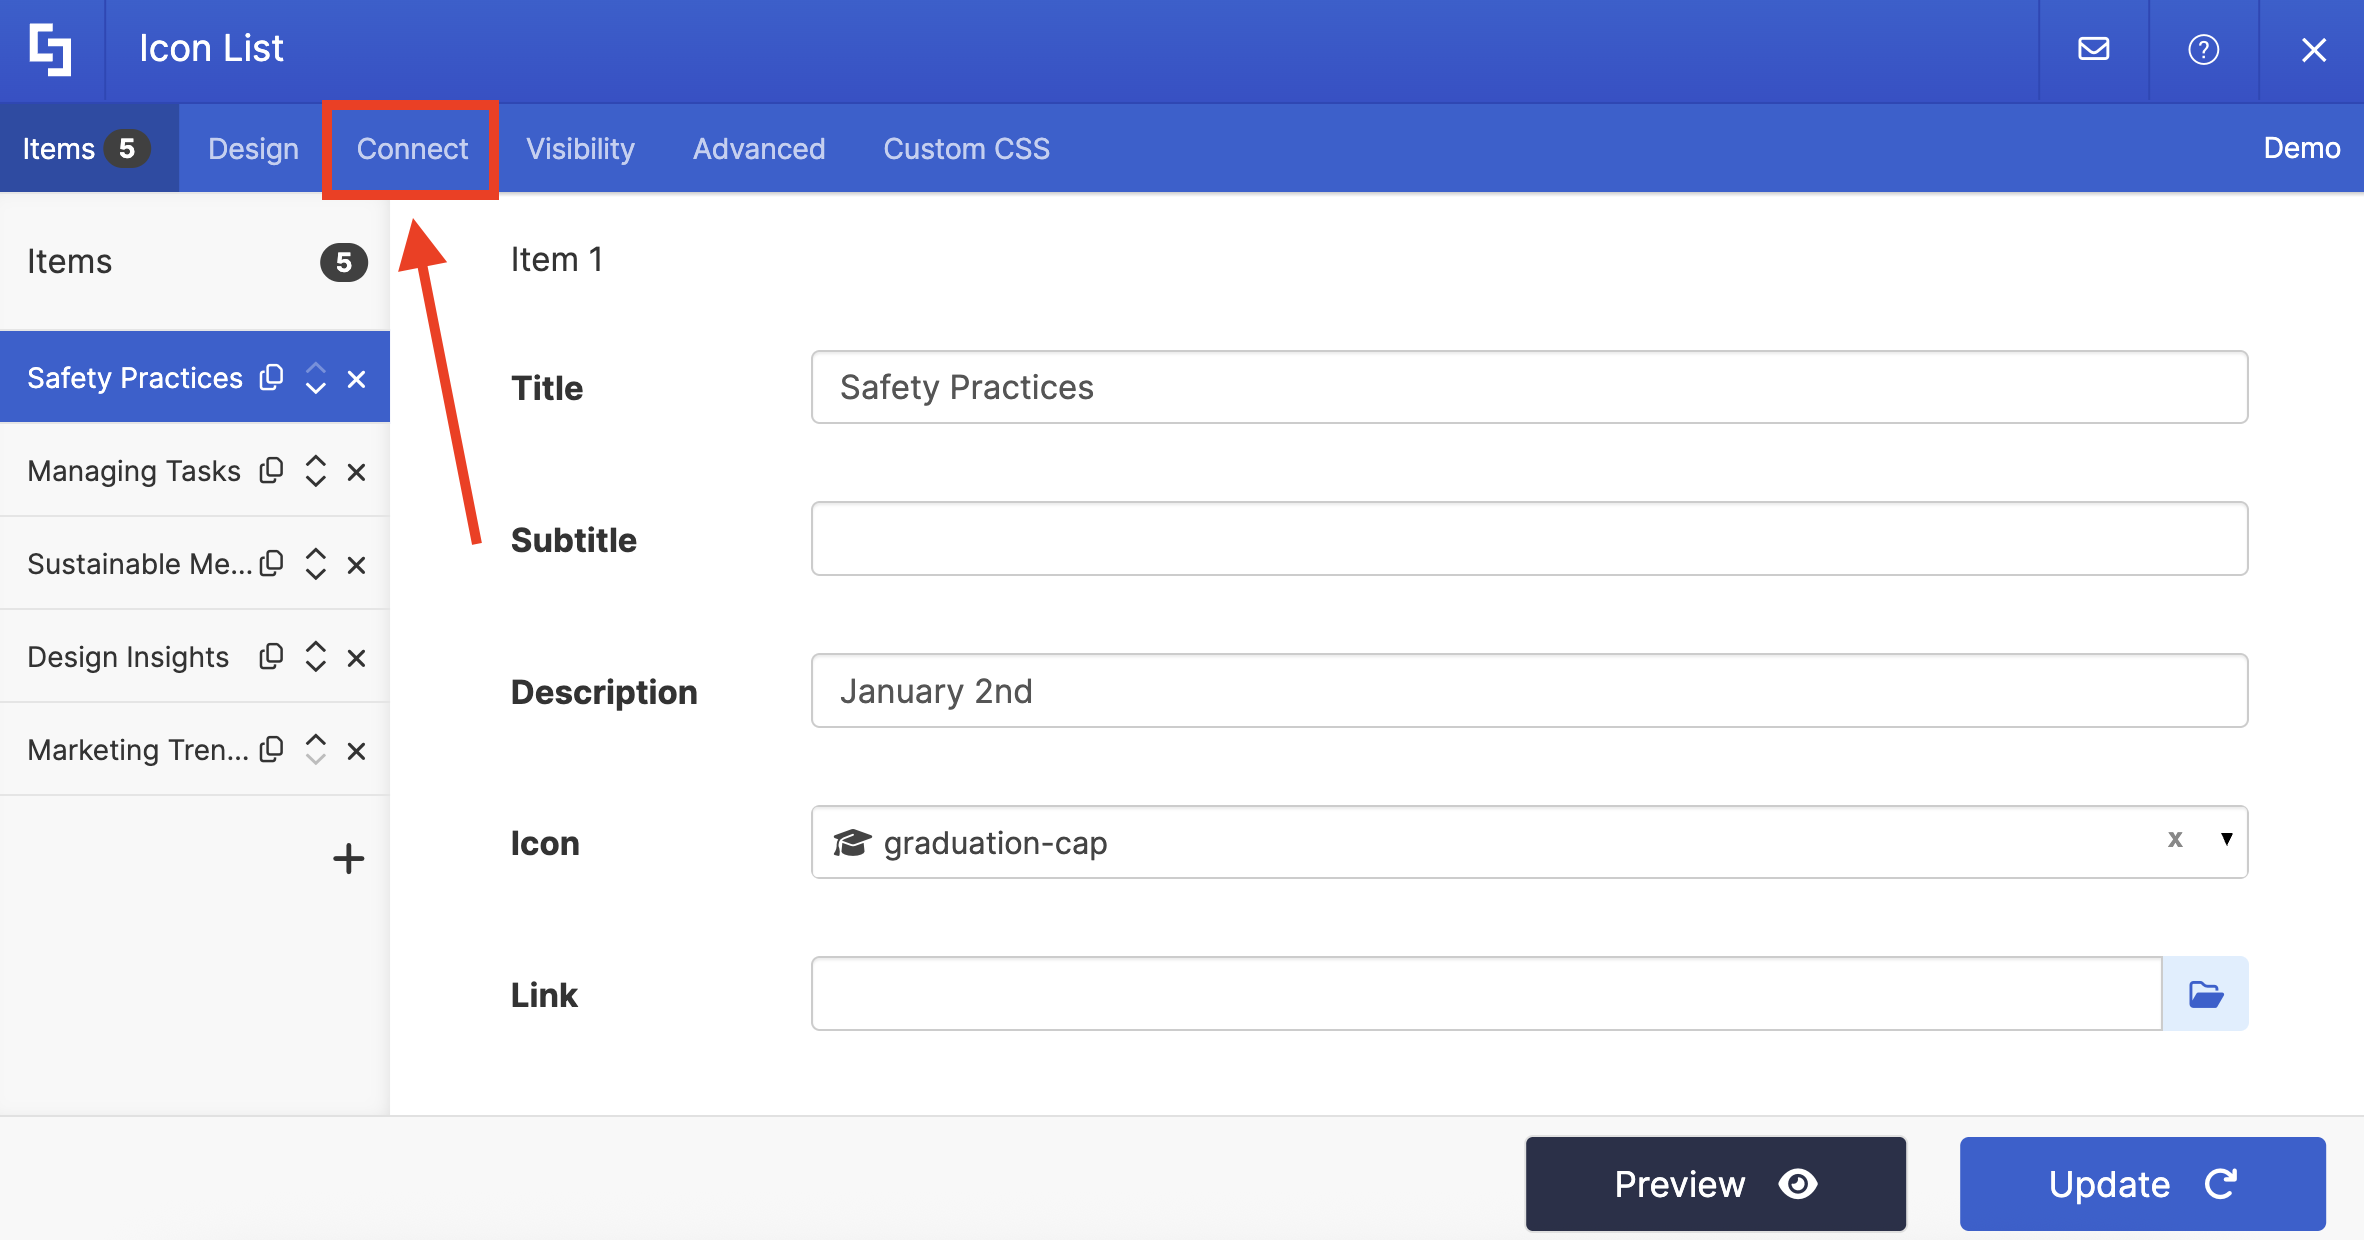Open the help question mark icon
This screenshot has height=1240, width=2364.
click(x=2203, y=49)
